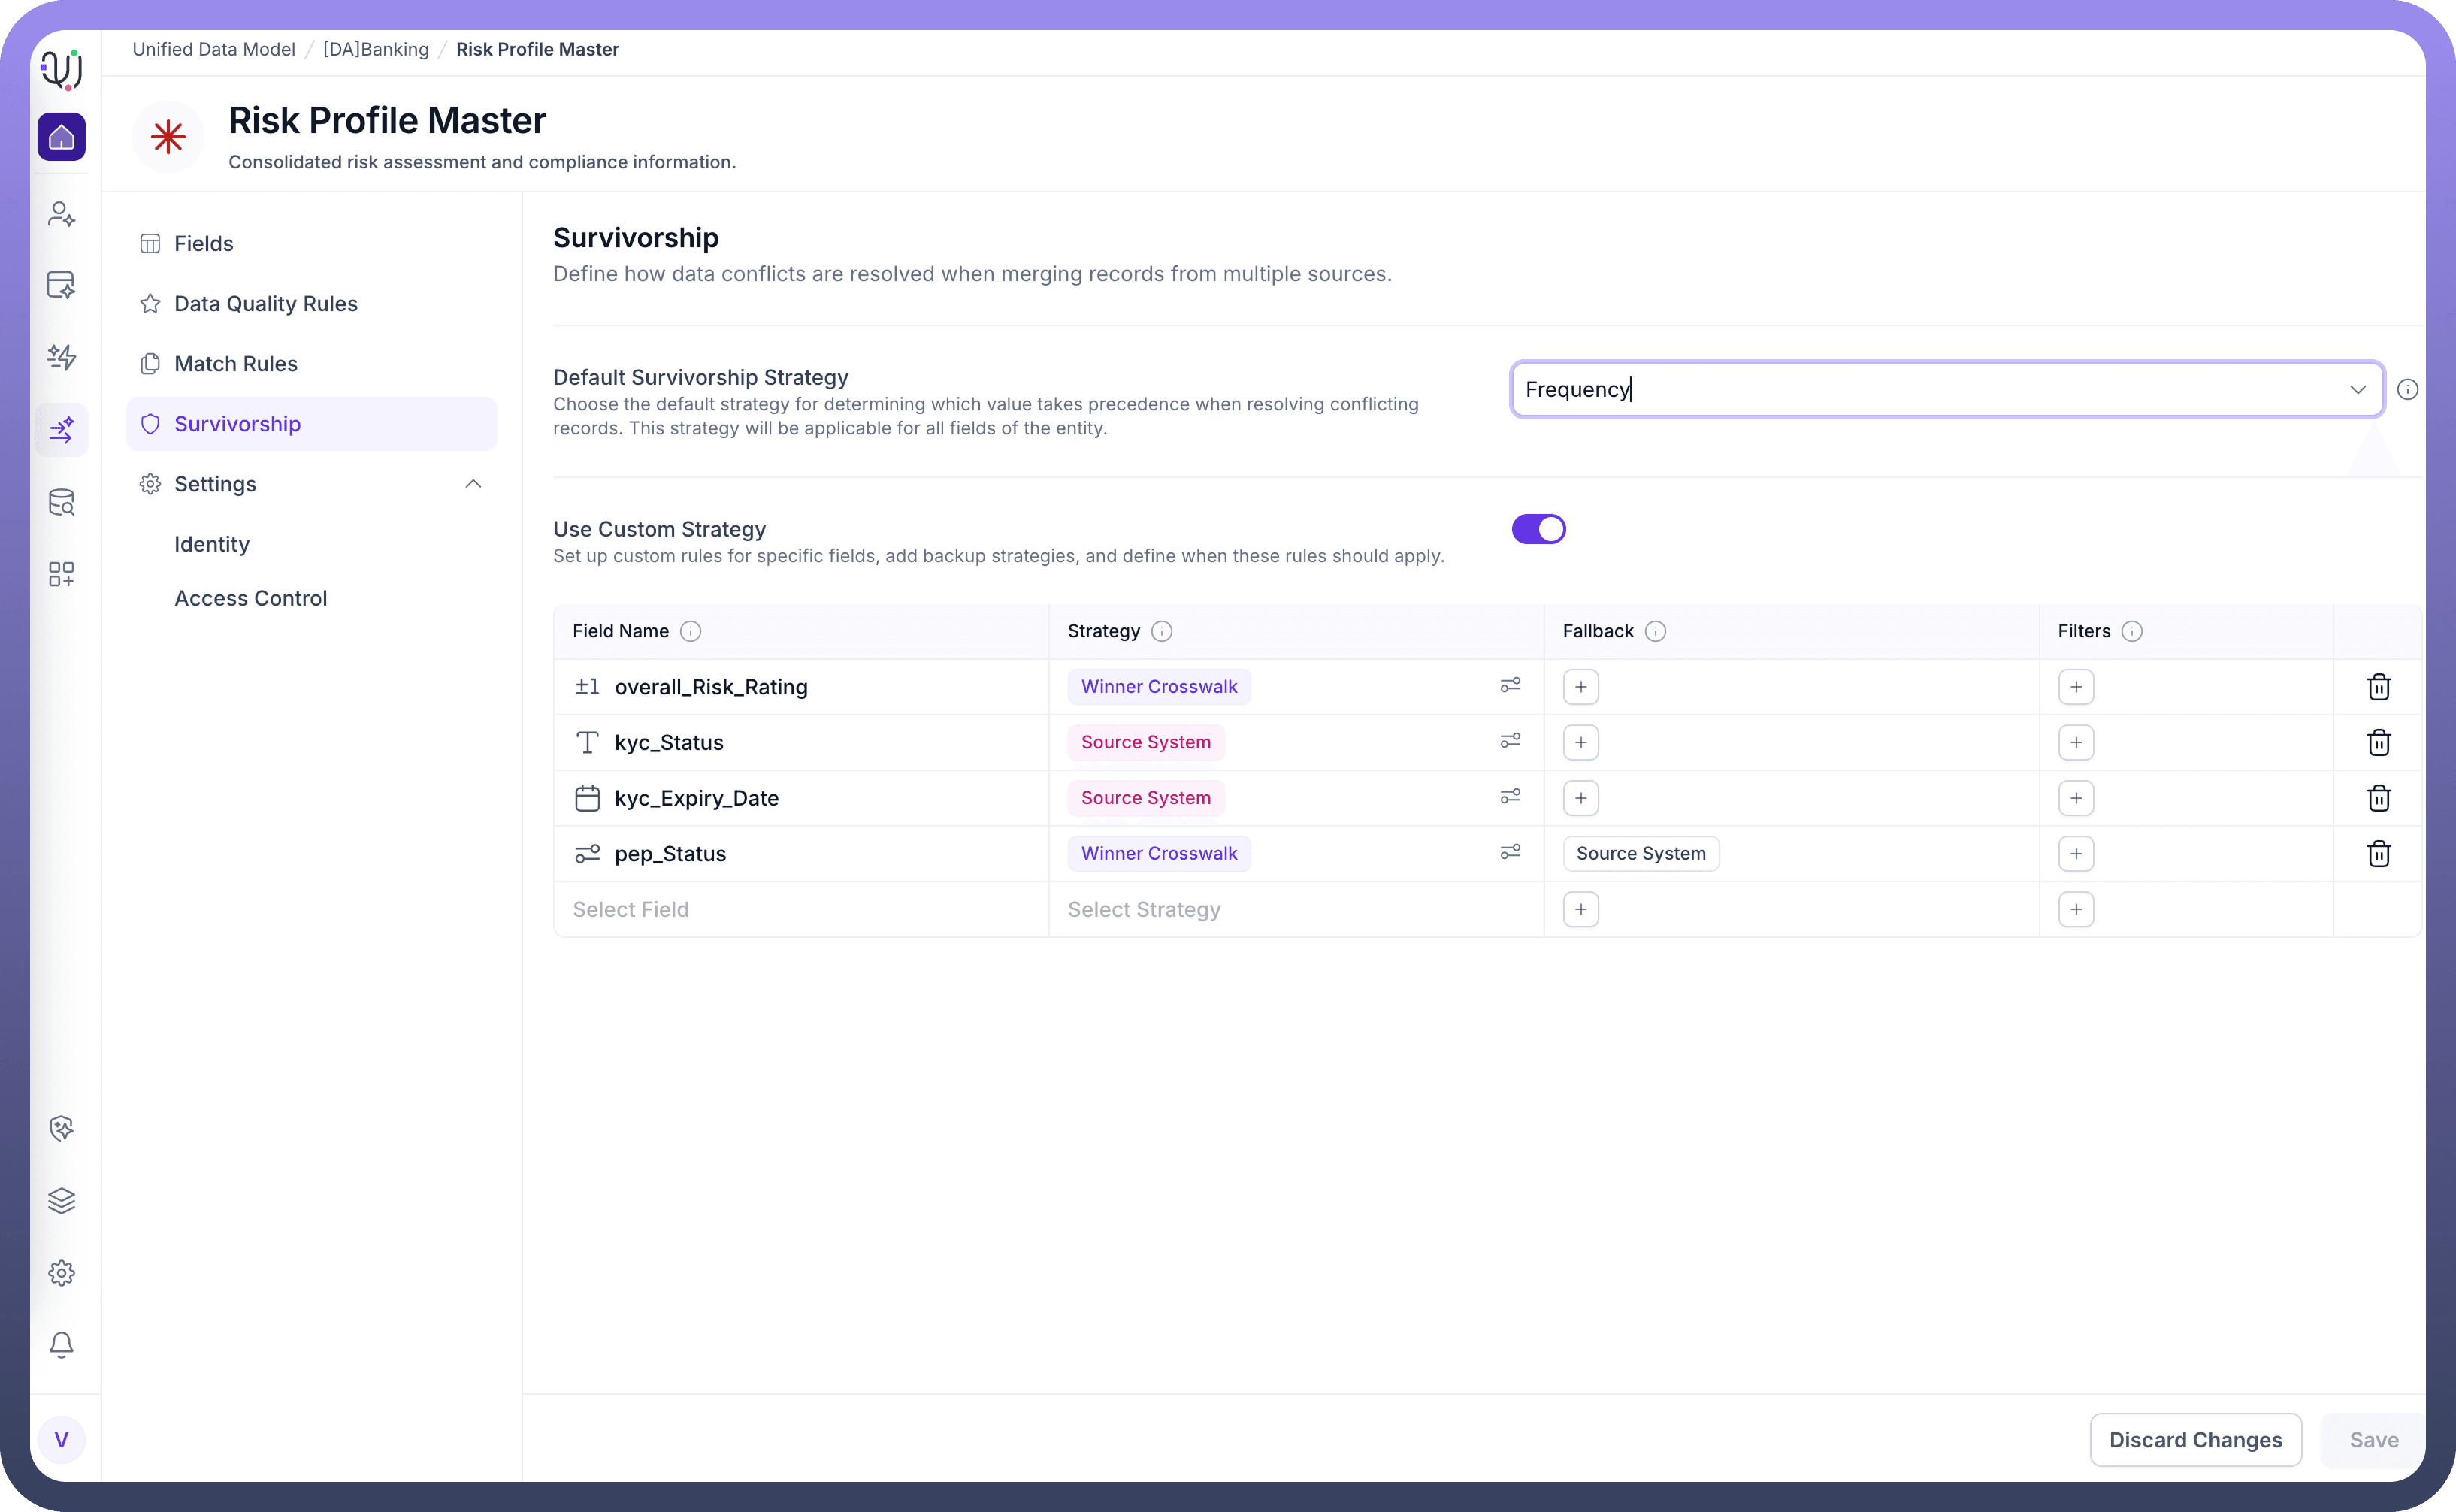Click the Discard Changes button

click(2195, 1439)
